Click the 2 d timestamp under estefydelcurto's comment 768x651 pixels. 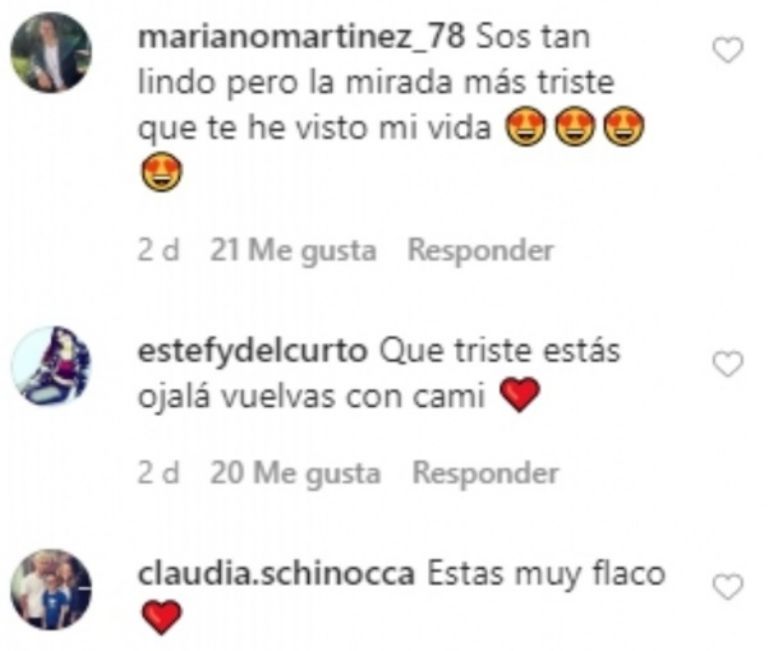(158, 473)
